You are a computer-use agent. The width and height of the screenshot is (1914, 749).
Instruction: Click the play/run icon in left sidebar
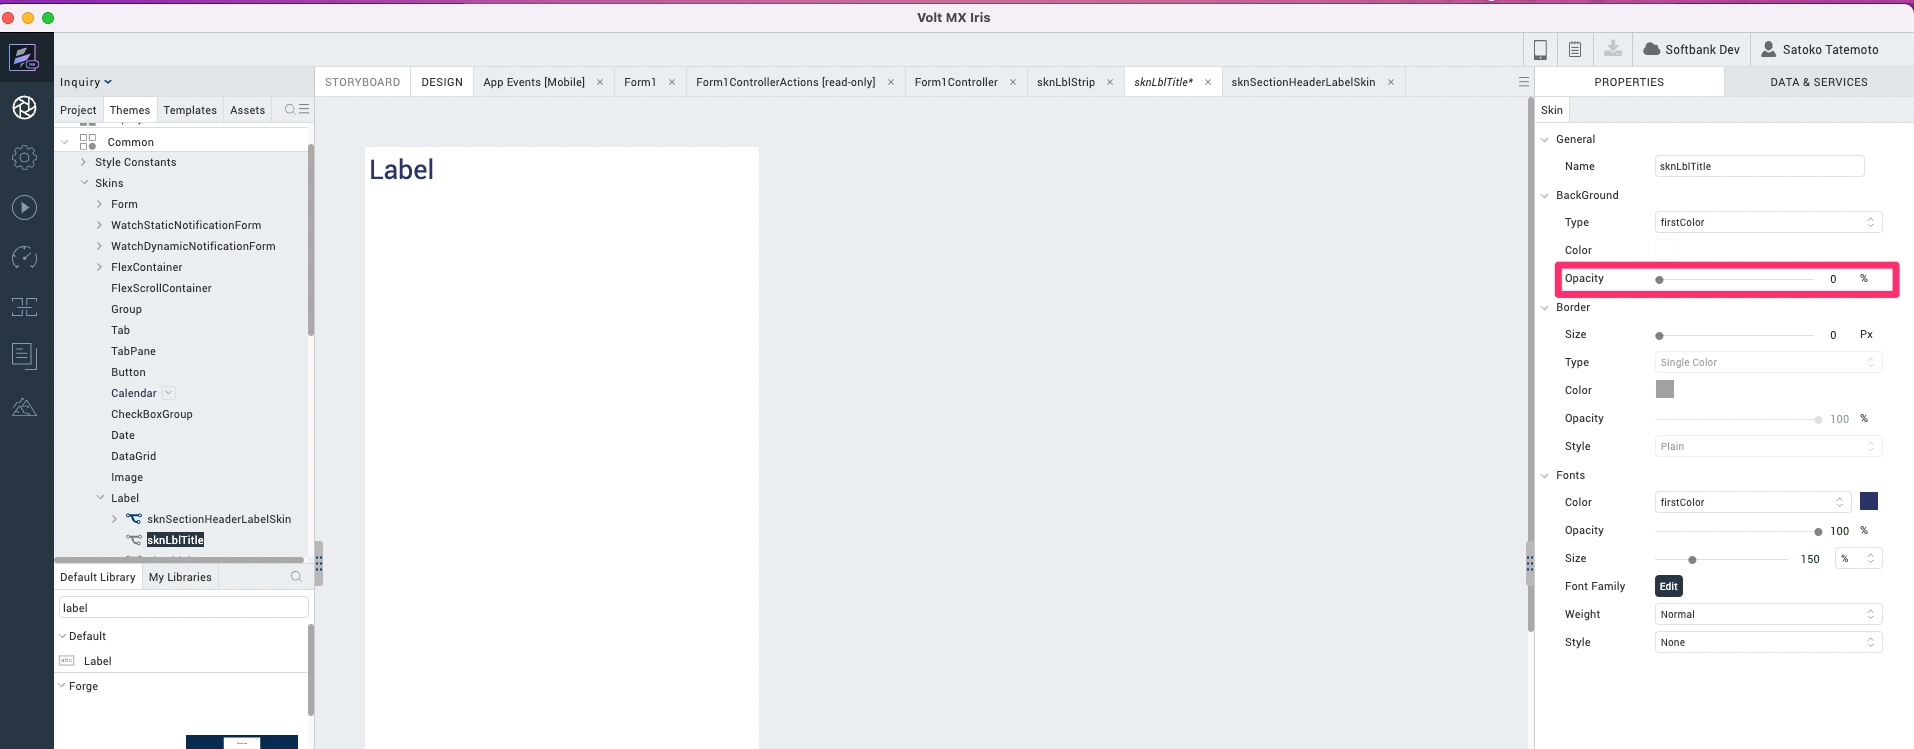point(24,208)
